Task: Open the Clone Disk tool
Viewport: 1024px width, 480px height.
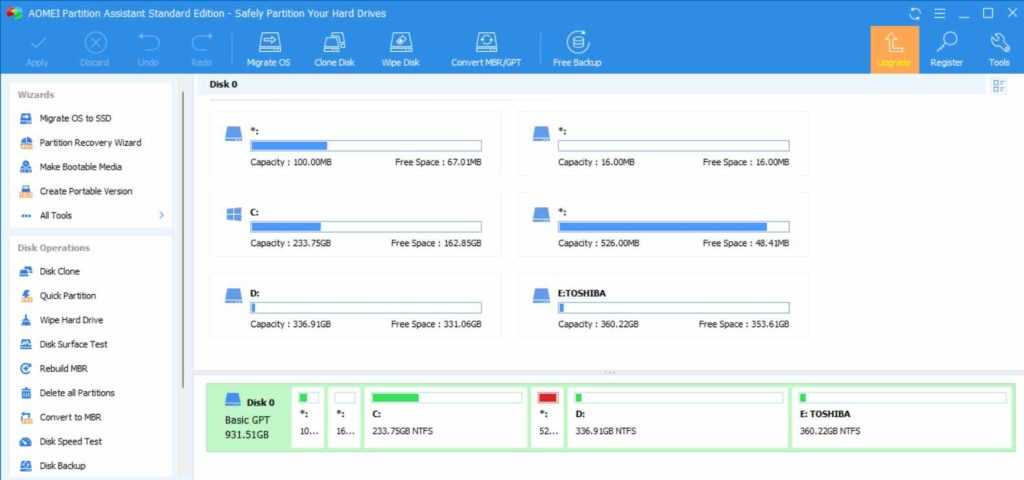Action: click(x=334, y=49)
